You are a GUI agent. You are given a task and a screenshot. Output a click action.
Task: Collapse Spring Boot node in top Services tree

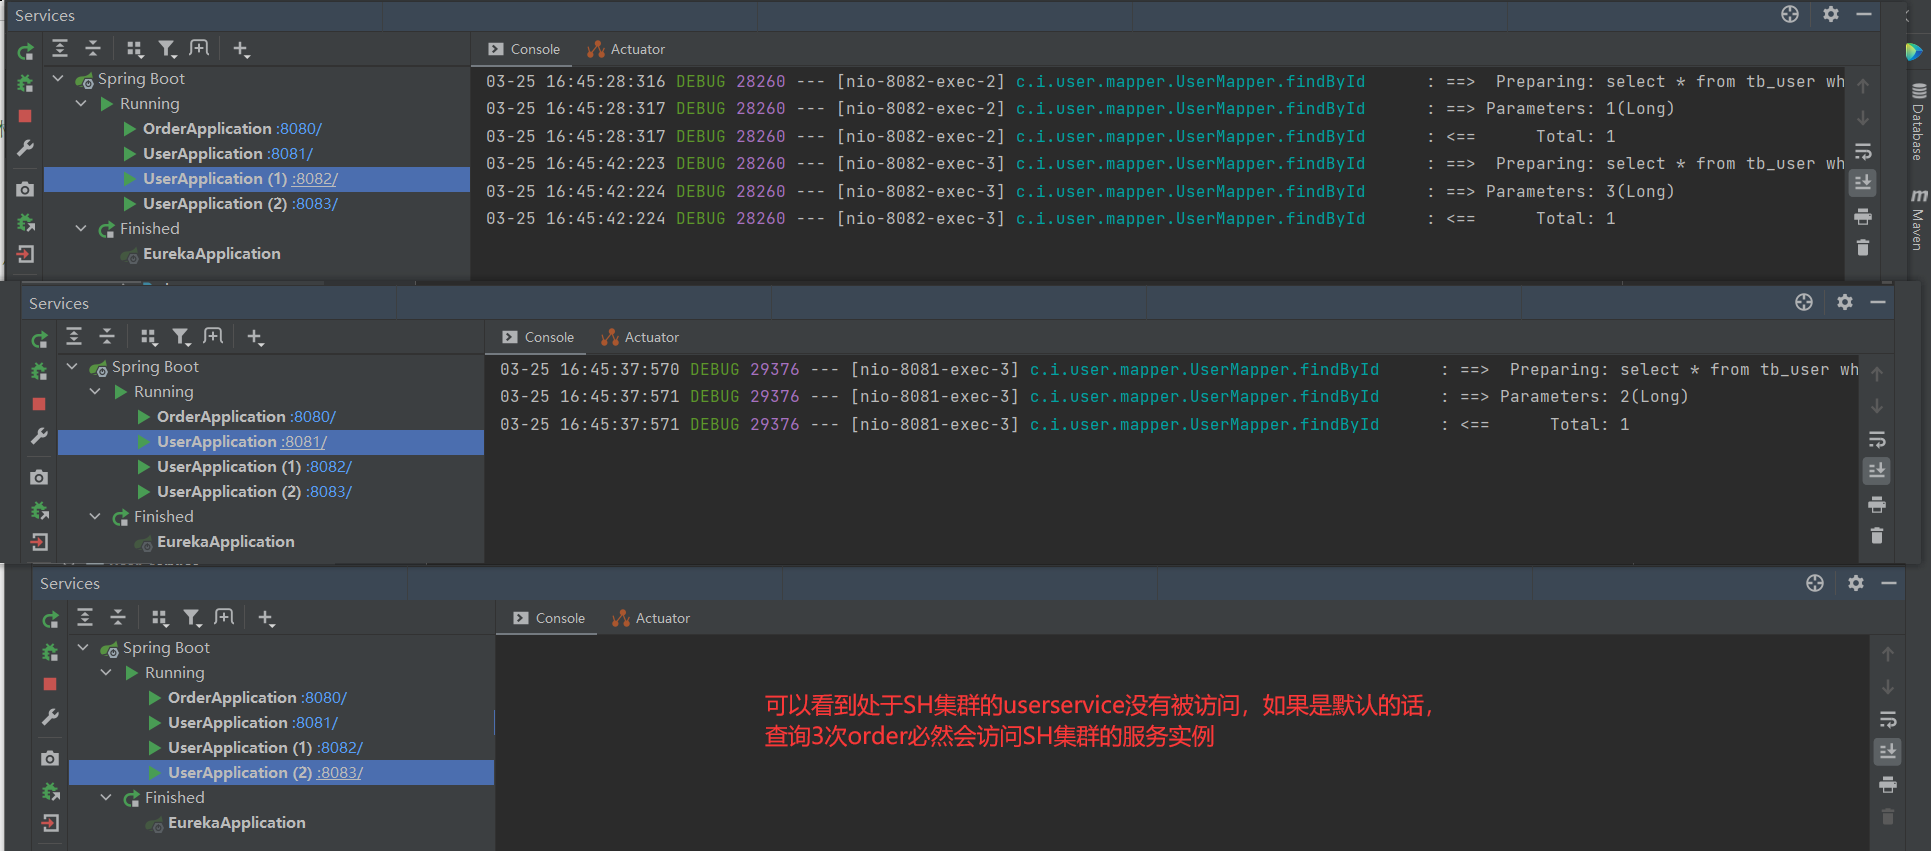click(x=58, y=78)
